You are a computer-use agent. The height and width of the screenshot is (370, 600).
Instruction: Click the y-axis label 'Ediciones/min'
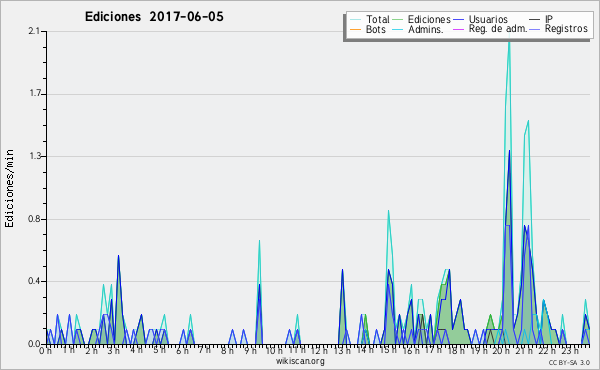click(x=9, y=188)
